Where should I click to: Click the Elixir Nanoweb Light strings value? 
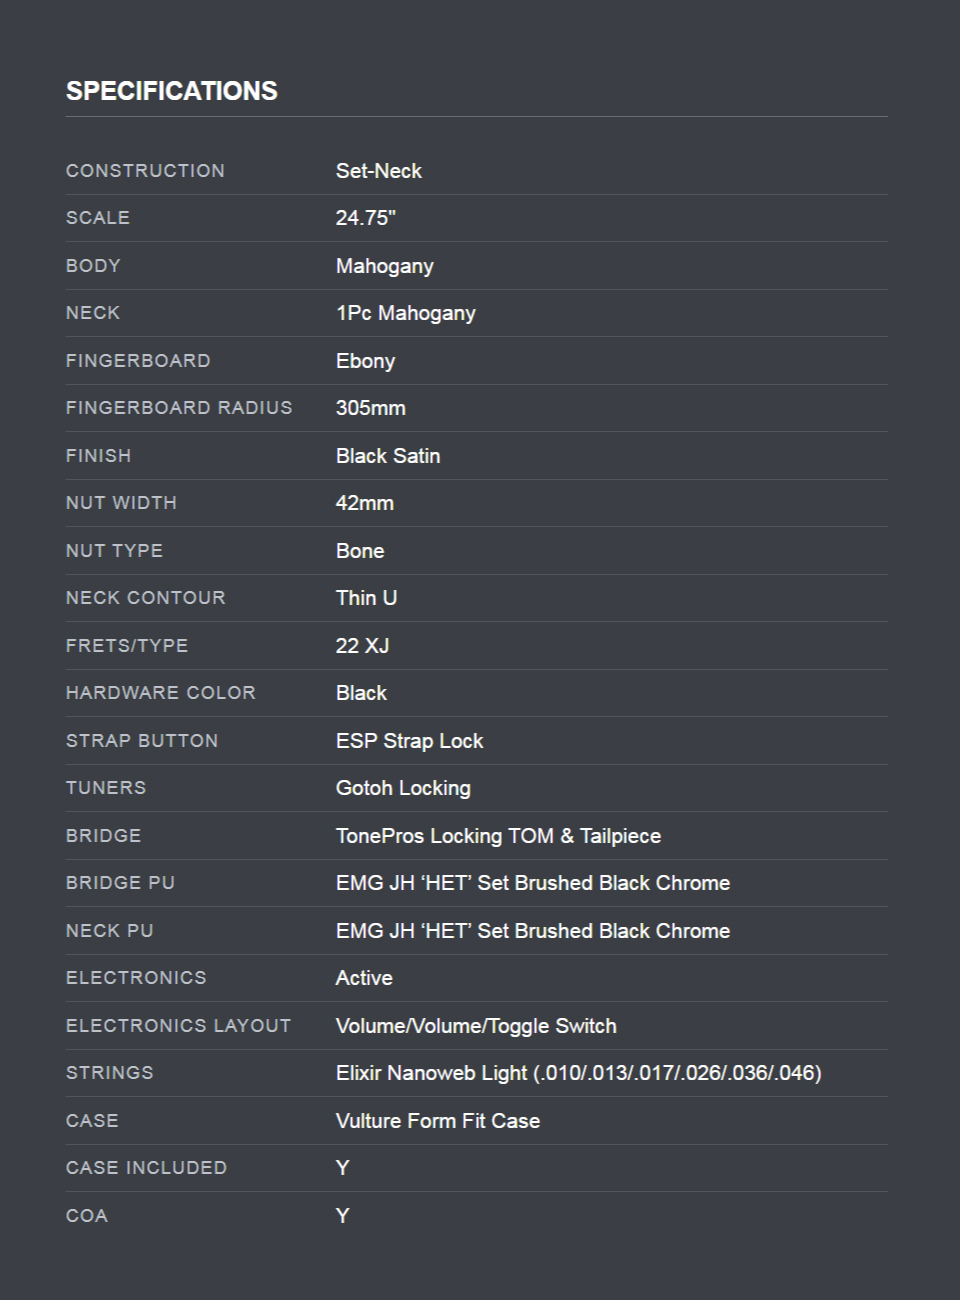[578, 1073]
